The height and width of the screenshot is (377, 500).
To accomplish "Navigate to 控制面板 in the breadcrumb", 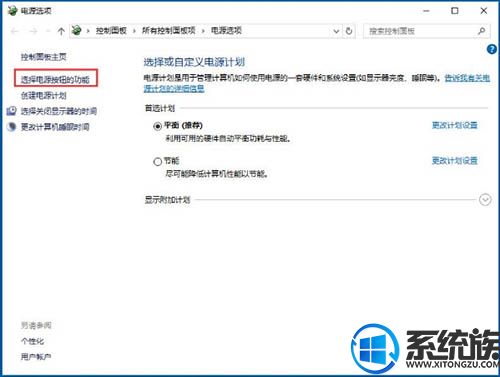I will click(111, 31).
